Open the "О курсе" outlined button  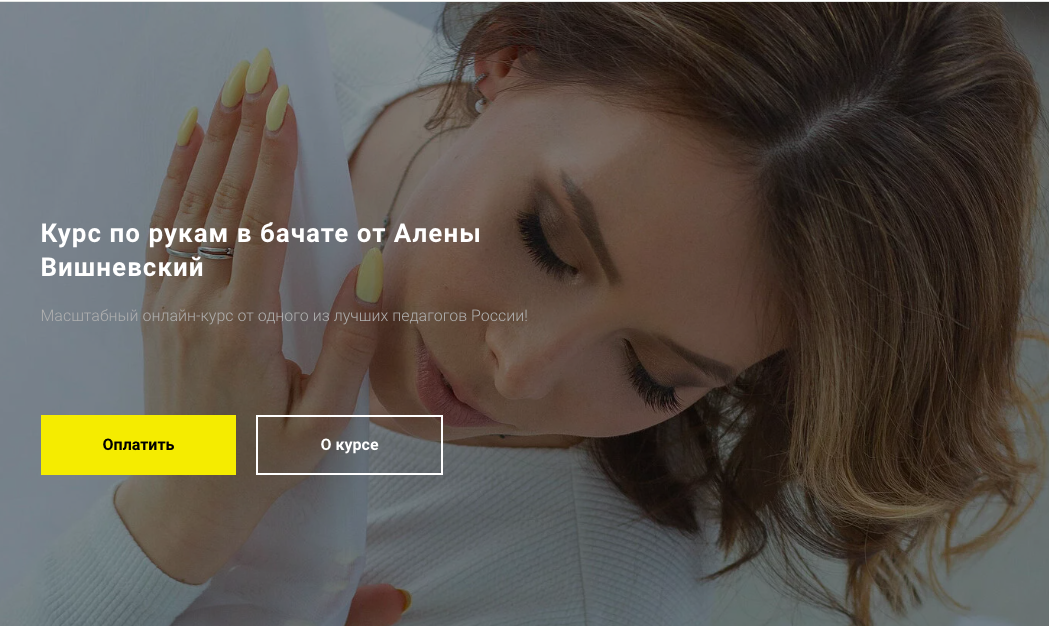tap(349, 445)
